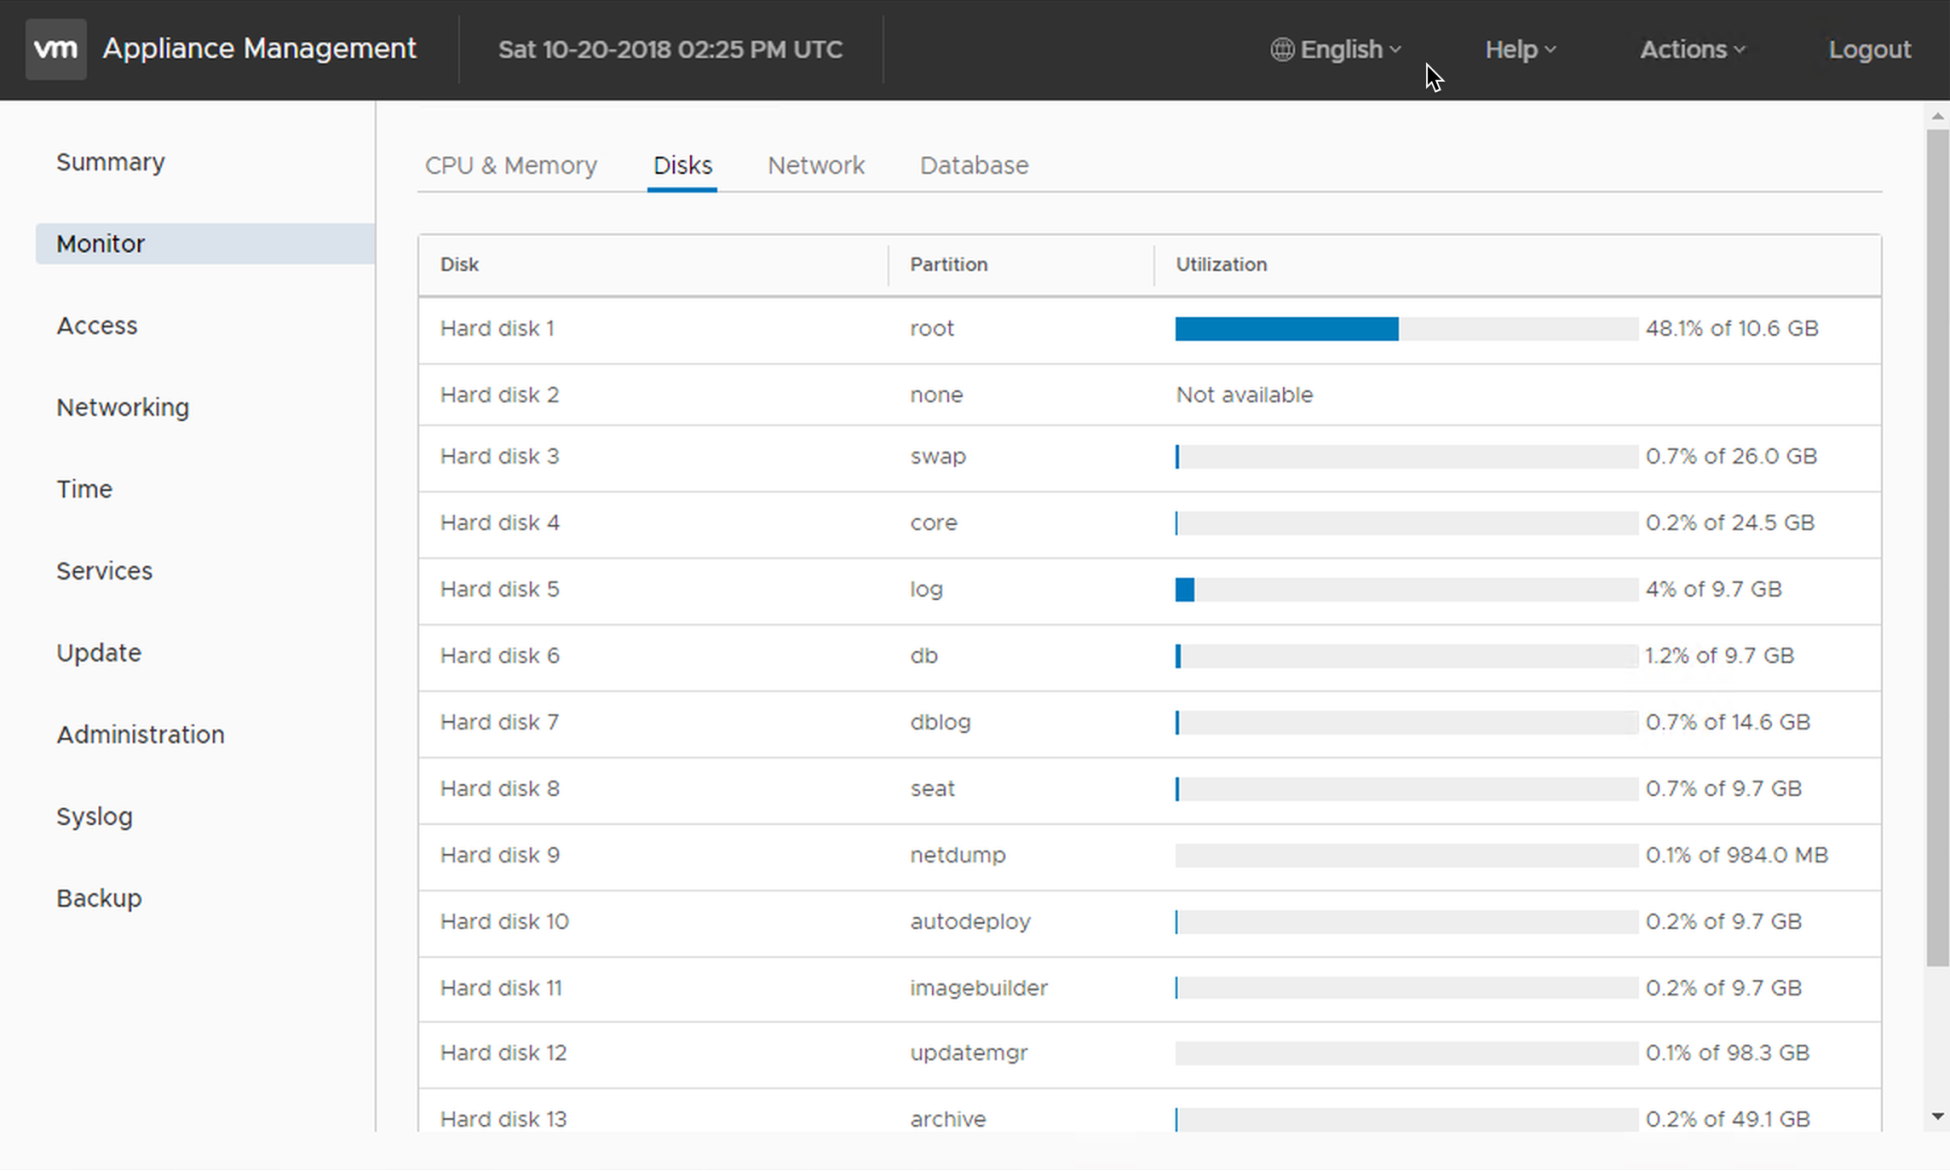Select the Disks tab
Screen dimensions: 1950x1171
682,165
